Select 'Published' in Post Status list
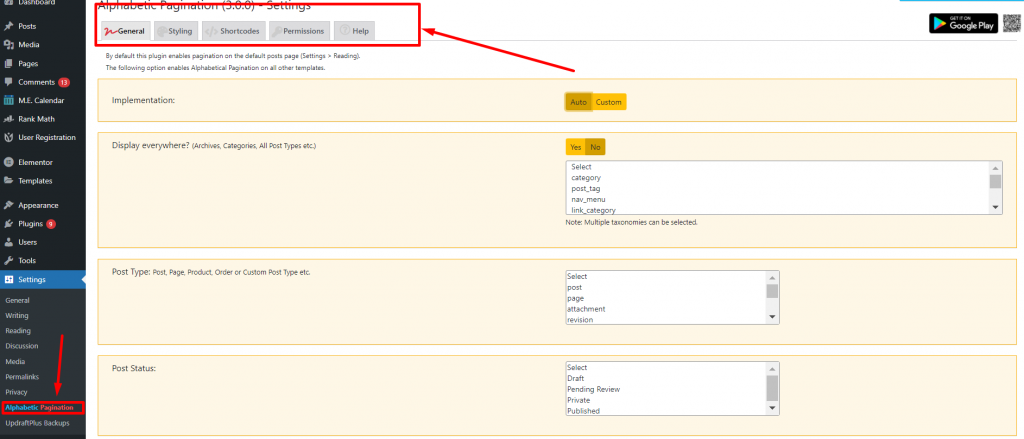 point(582,411)
